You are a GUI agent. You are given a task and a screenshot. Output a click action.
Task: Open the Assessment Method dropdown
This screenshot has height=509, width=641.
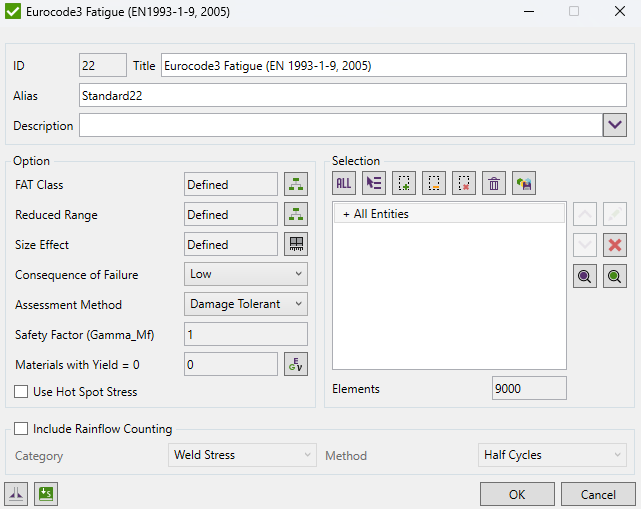[246, 304]
